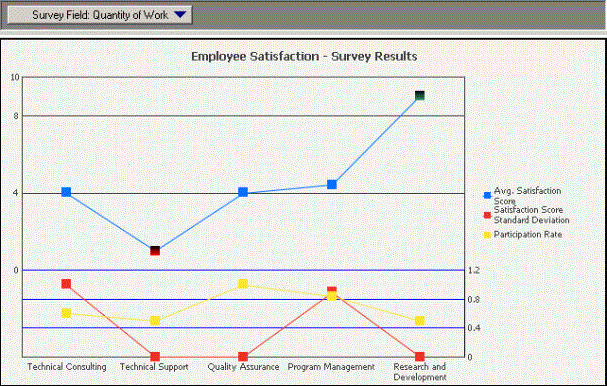Select the Technical Support yellow participation point
The width and height of the screenshot is (607, 386).
pos(155,321)
